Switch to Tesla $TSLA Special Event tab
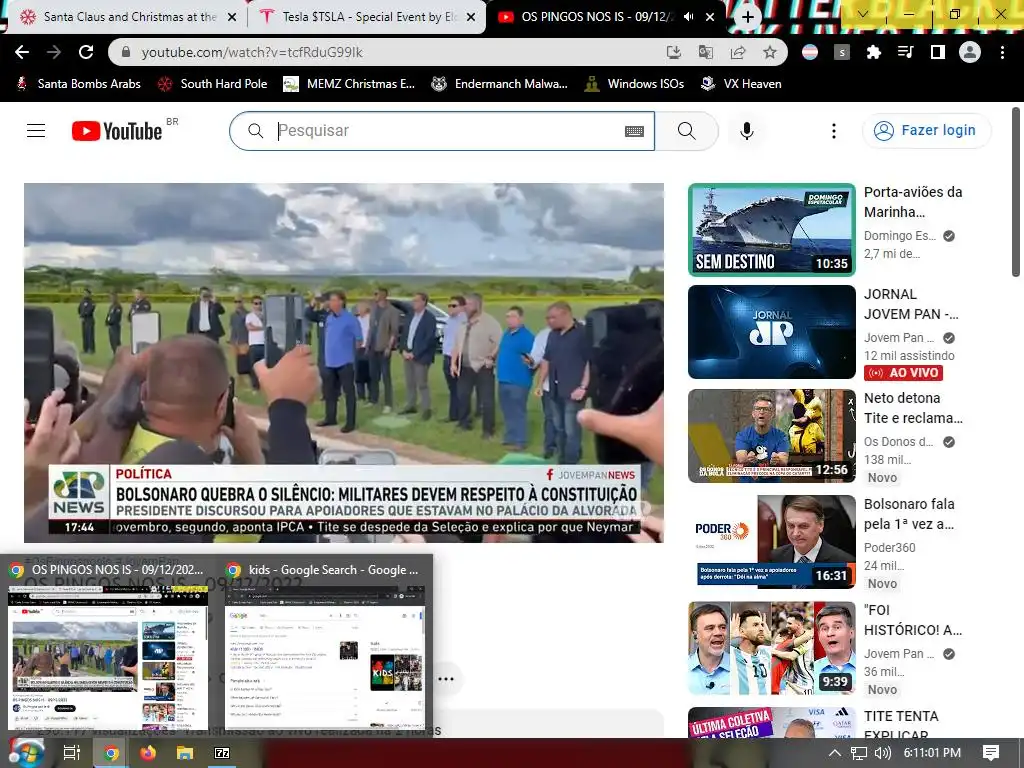The width and height of the screenshot is (1024, 768). (x=370, y=17)
